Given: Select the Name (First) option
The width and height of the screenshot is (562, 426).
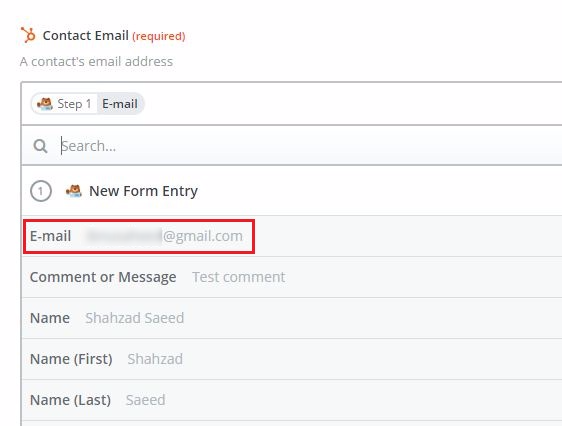Looking at the screenshot, I should 292,359.
